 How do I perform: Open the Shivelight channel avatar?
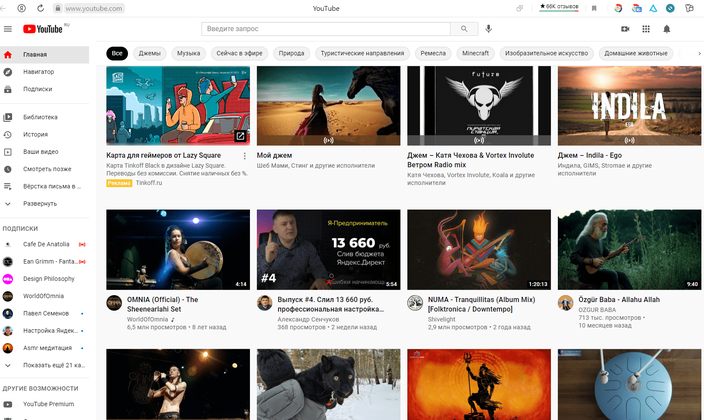415,303
